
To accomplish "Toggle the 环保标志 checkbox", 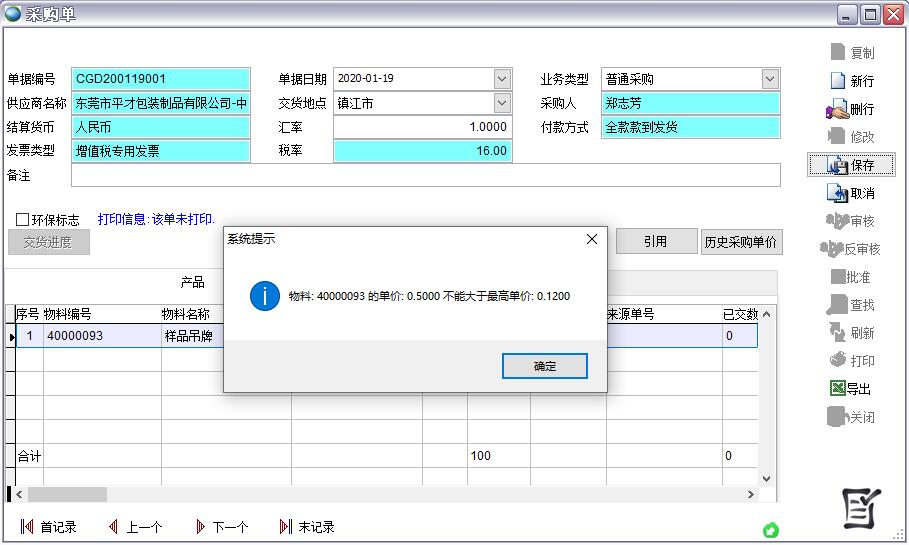I will [23, 220].
